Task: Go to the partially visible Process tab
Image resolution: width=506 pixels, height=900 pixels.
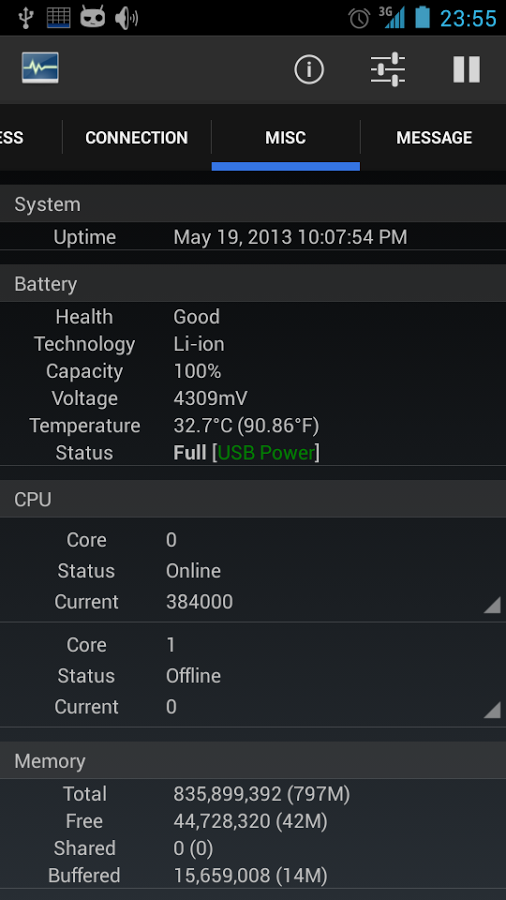Action: click(x=13, y=138)
